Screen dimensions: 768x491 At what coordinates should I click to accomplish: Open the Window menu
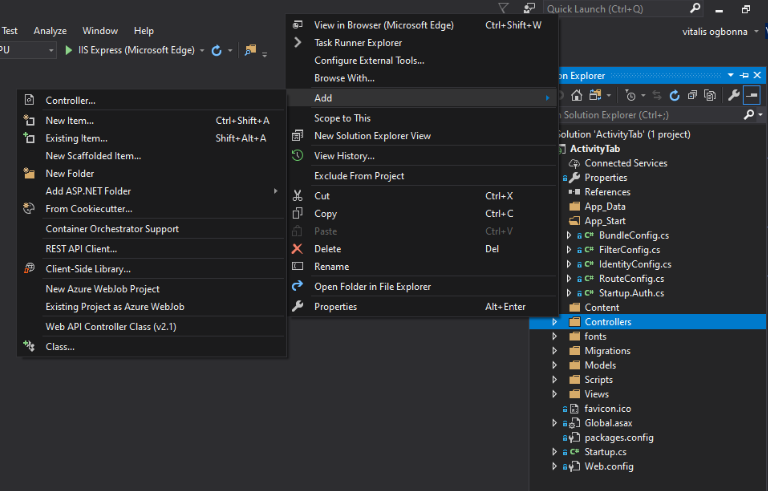pyautogui.click(x=100, y=31)
